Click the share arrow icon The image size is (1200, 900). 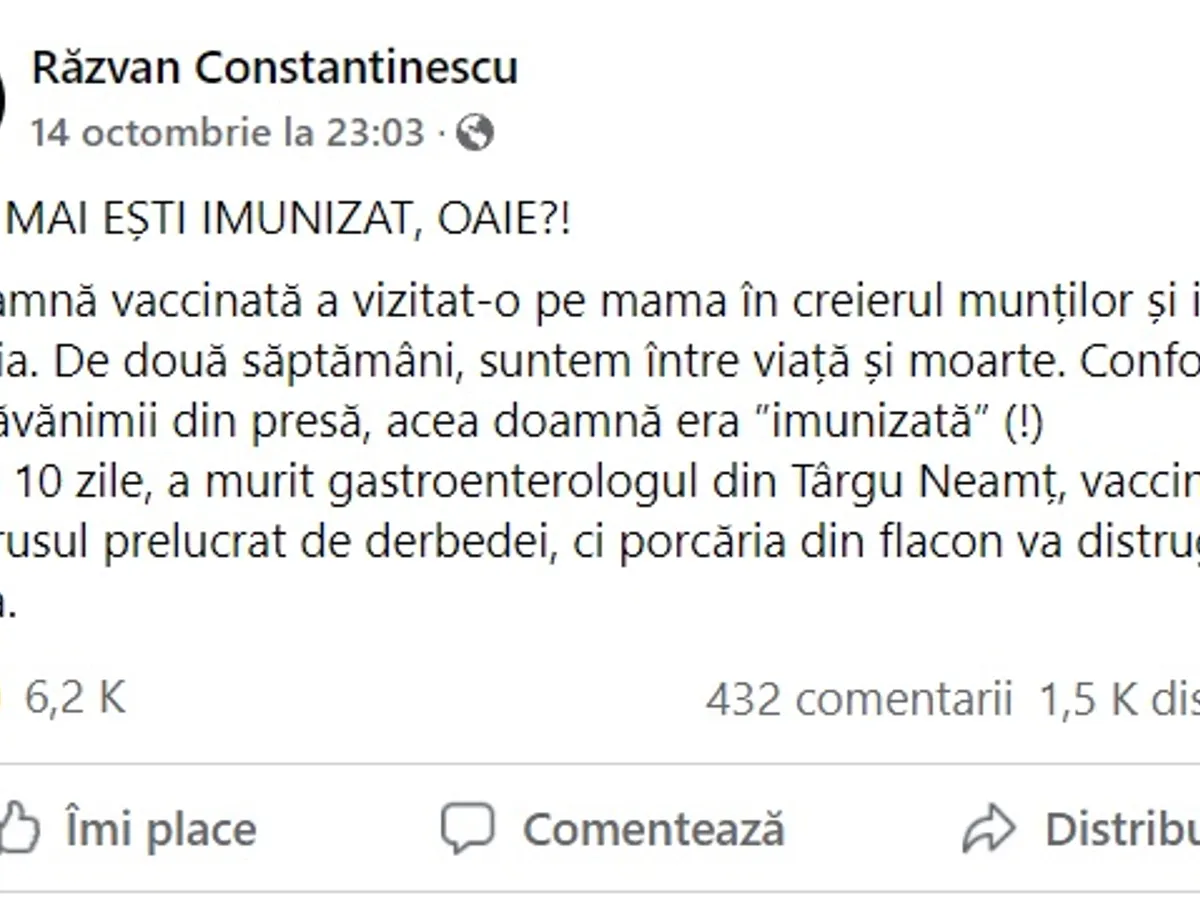click(989, 829)
